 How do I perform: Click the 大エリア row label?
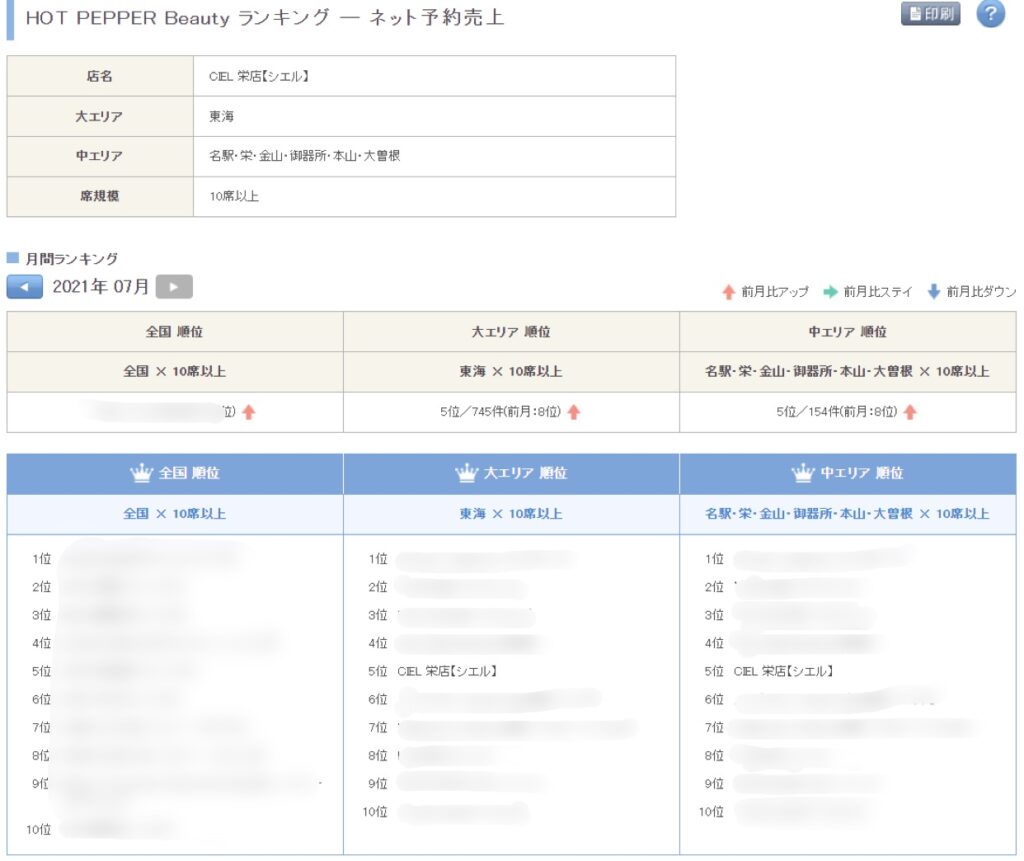tap(99, 116)
